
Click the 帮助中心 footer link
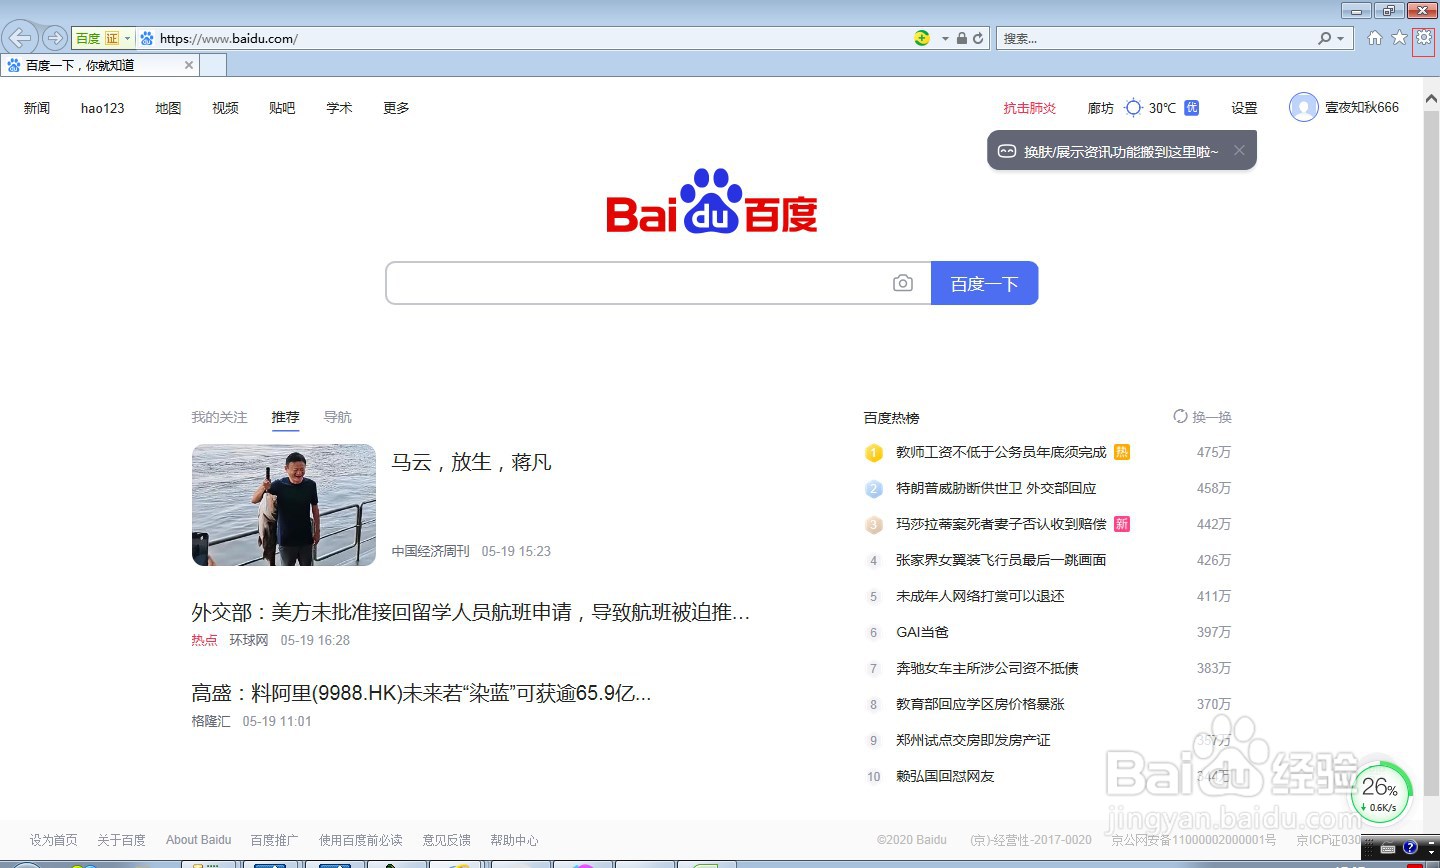click(x=514, y=840)
